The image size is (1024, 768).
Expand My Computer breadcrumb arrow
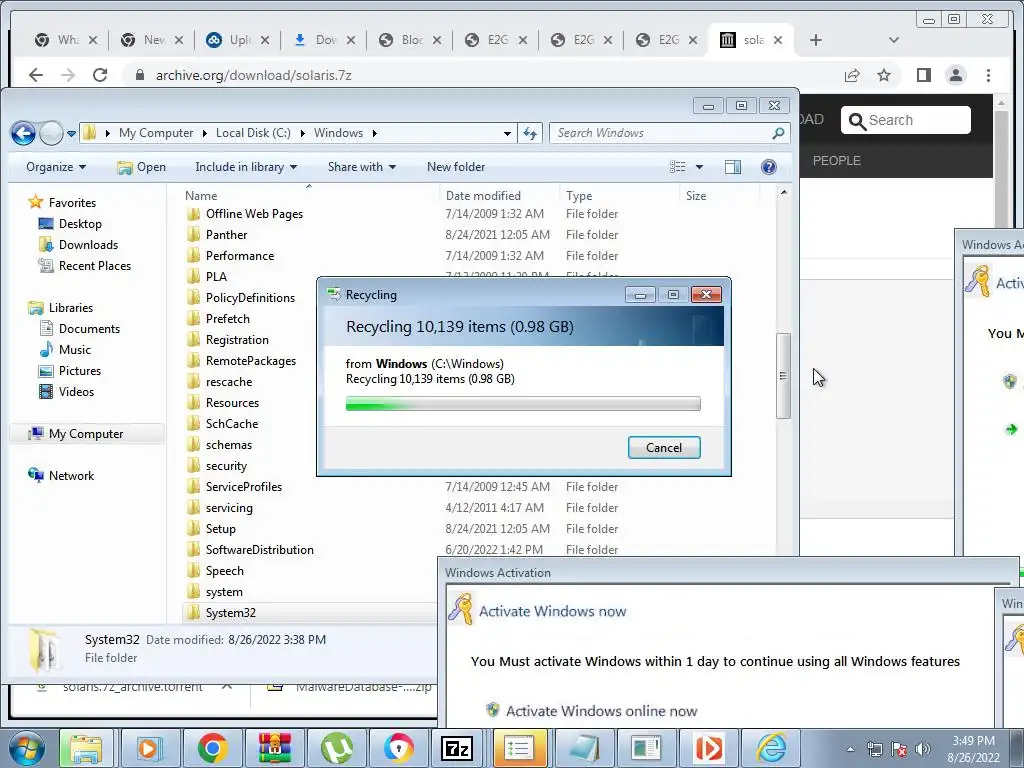pyautogui.click(x=204, y=133)
